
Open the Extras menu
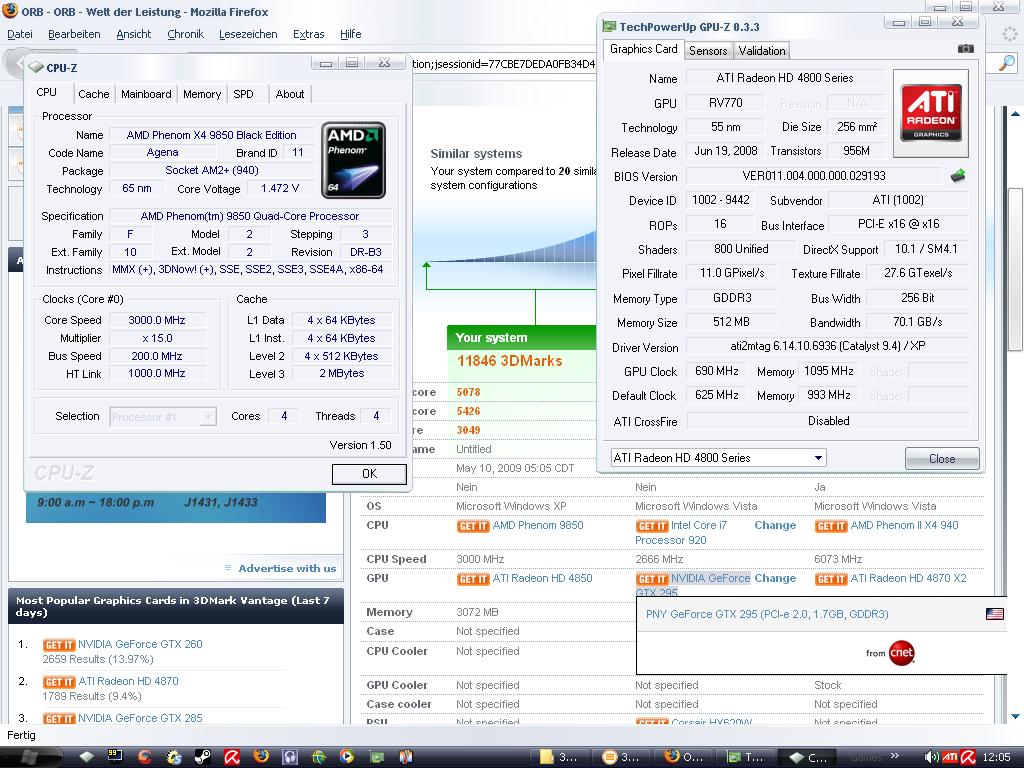(308, 34)
